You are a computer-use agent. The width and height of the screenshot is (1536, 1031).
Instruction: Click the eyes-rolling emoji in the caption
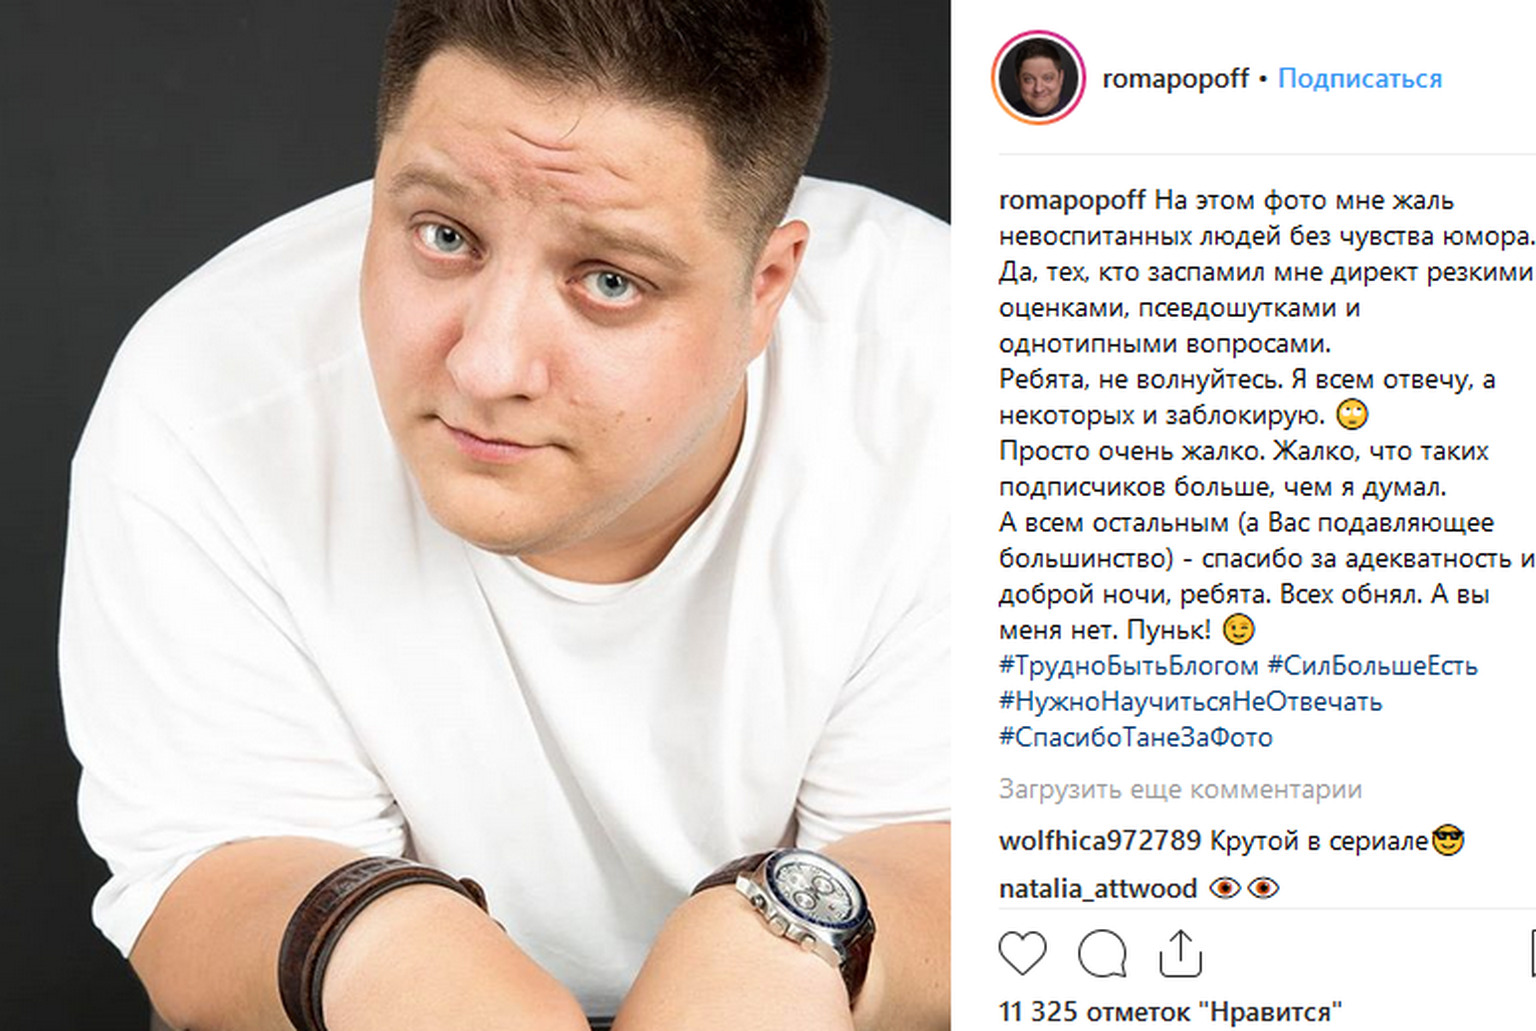1352,414
